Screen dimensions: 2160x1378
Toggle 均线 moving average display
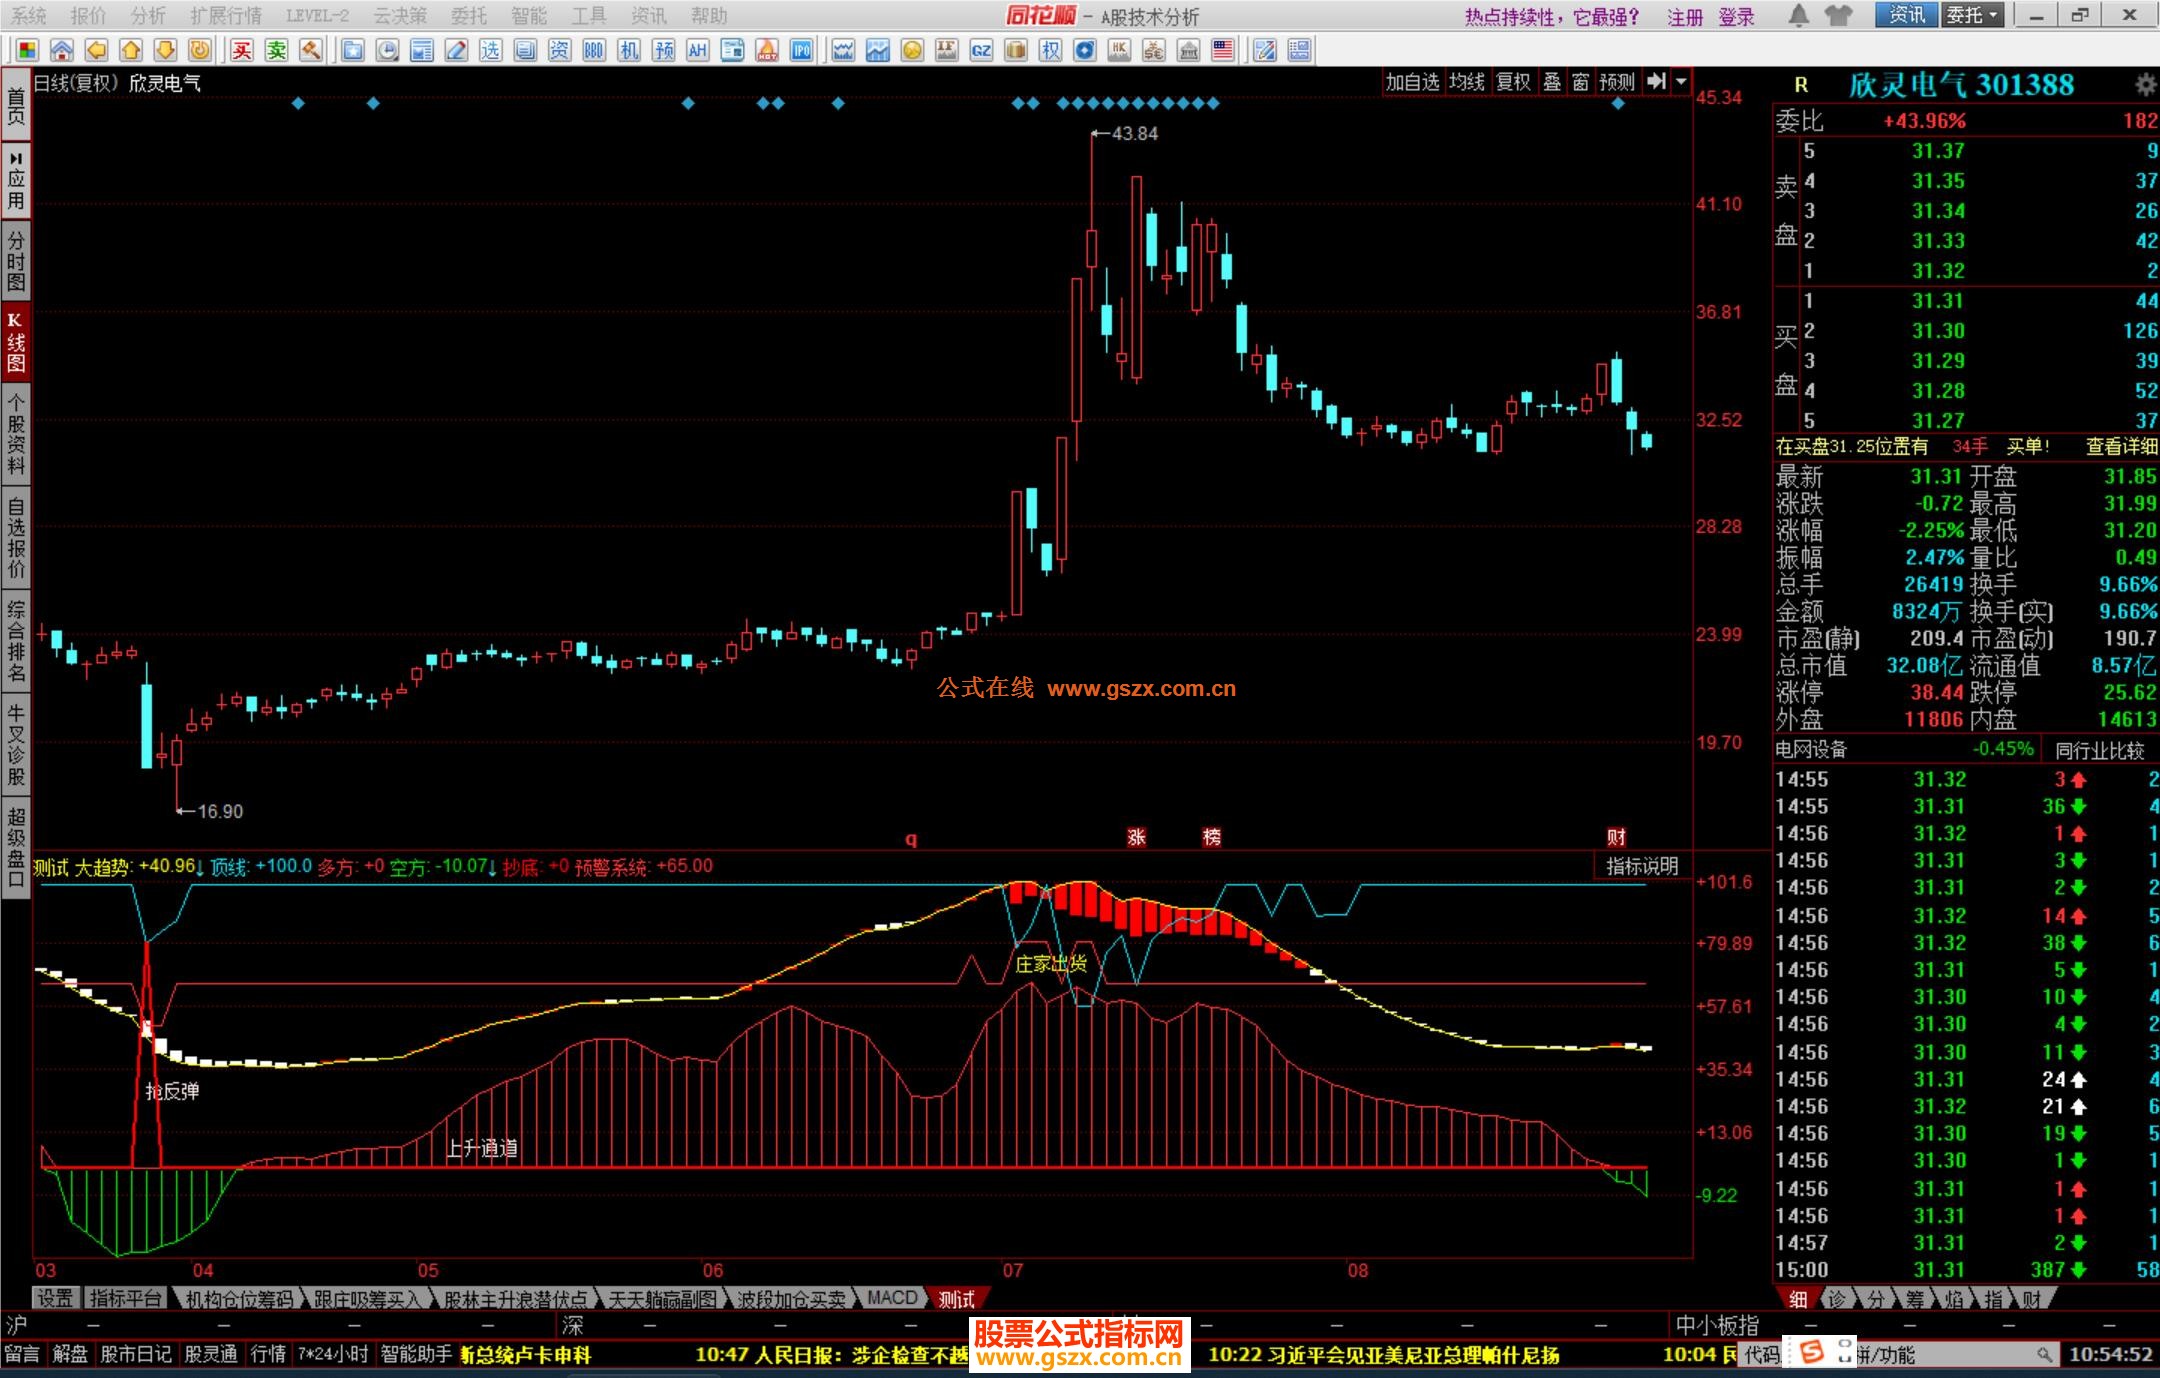1467,82
